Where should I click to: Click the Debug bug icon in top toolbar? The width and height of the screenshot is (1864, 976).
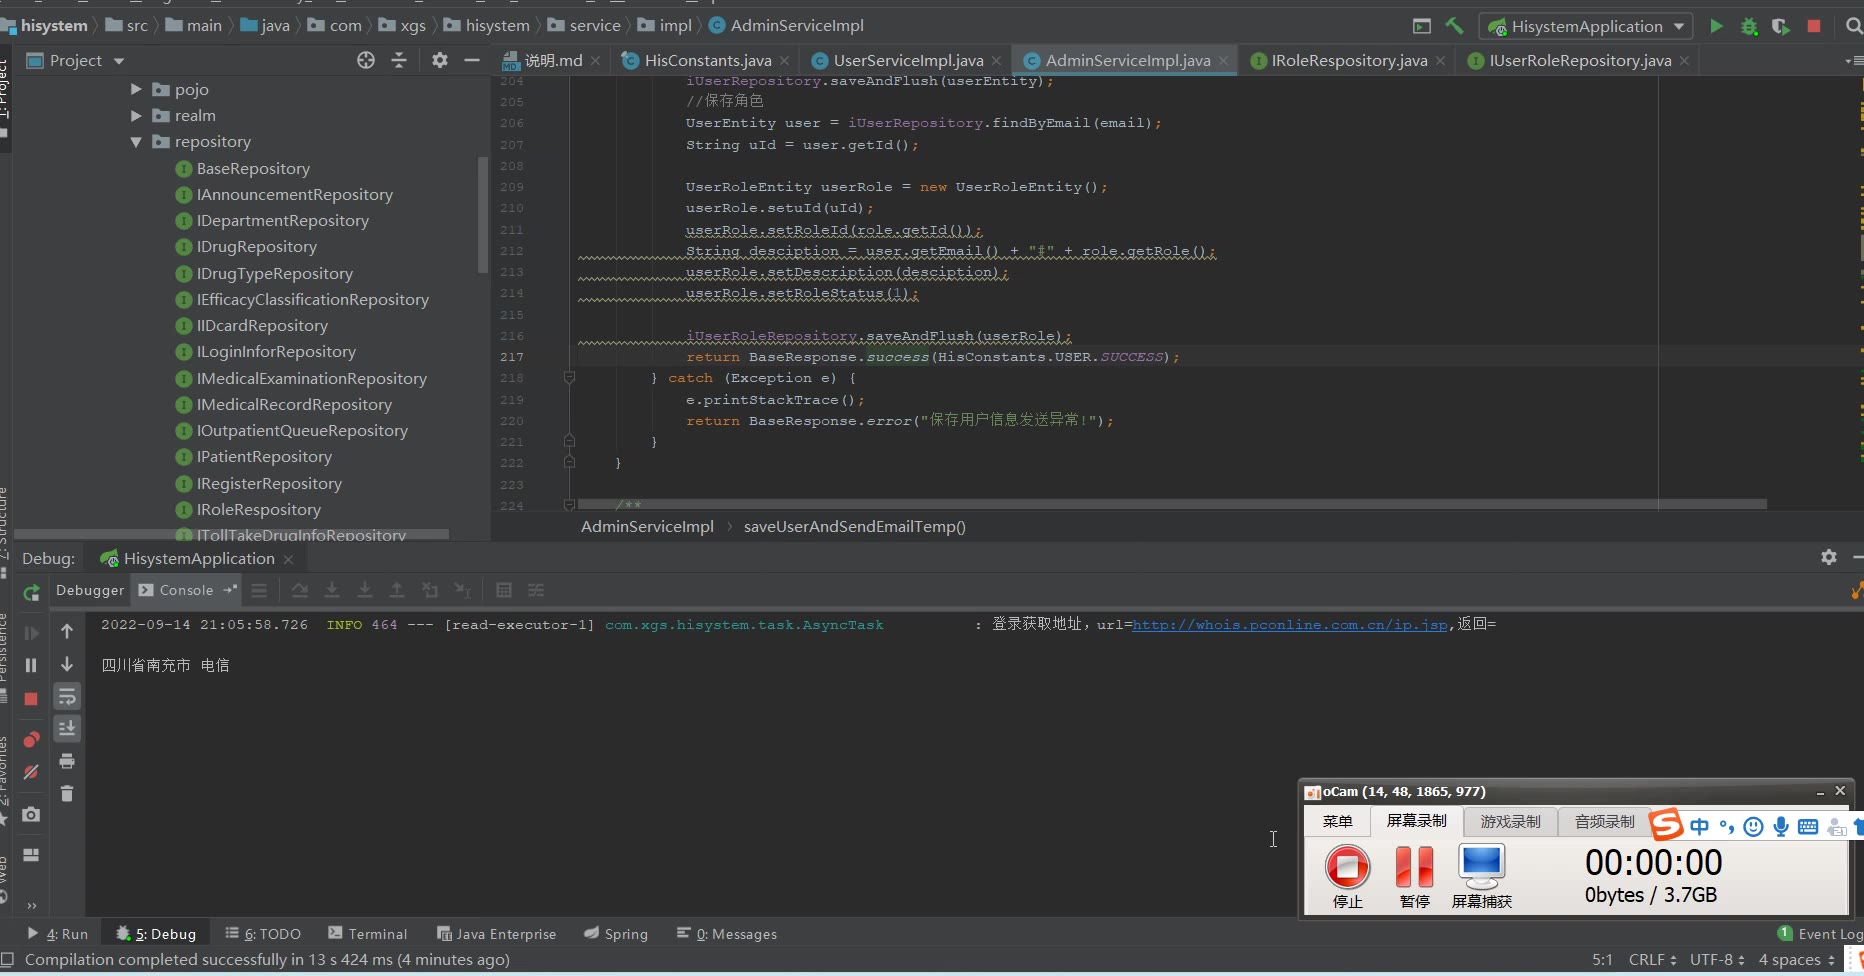coord(1749,26)
